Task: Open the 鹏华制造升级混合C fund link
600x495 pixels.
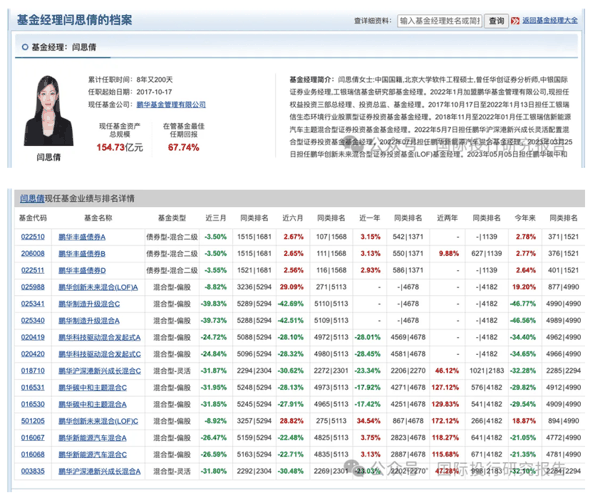Action: 89,304
